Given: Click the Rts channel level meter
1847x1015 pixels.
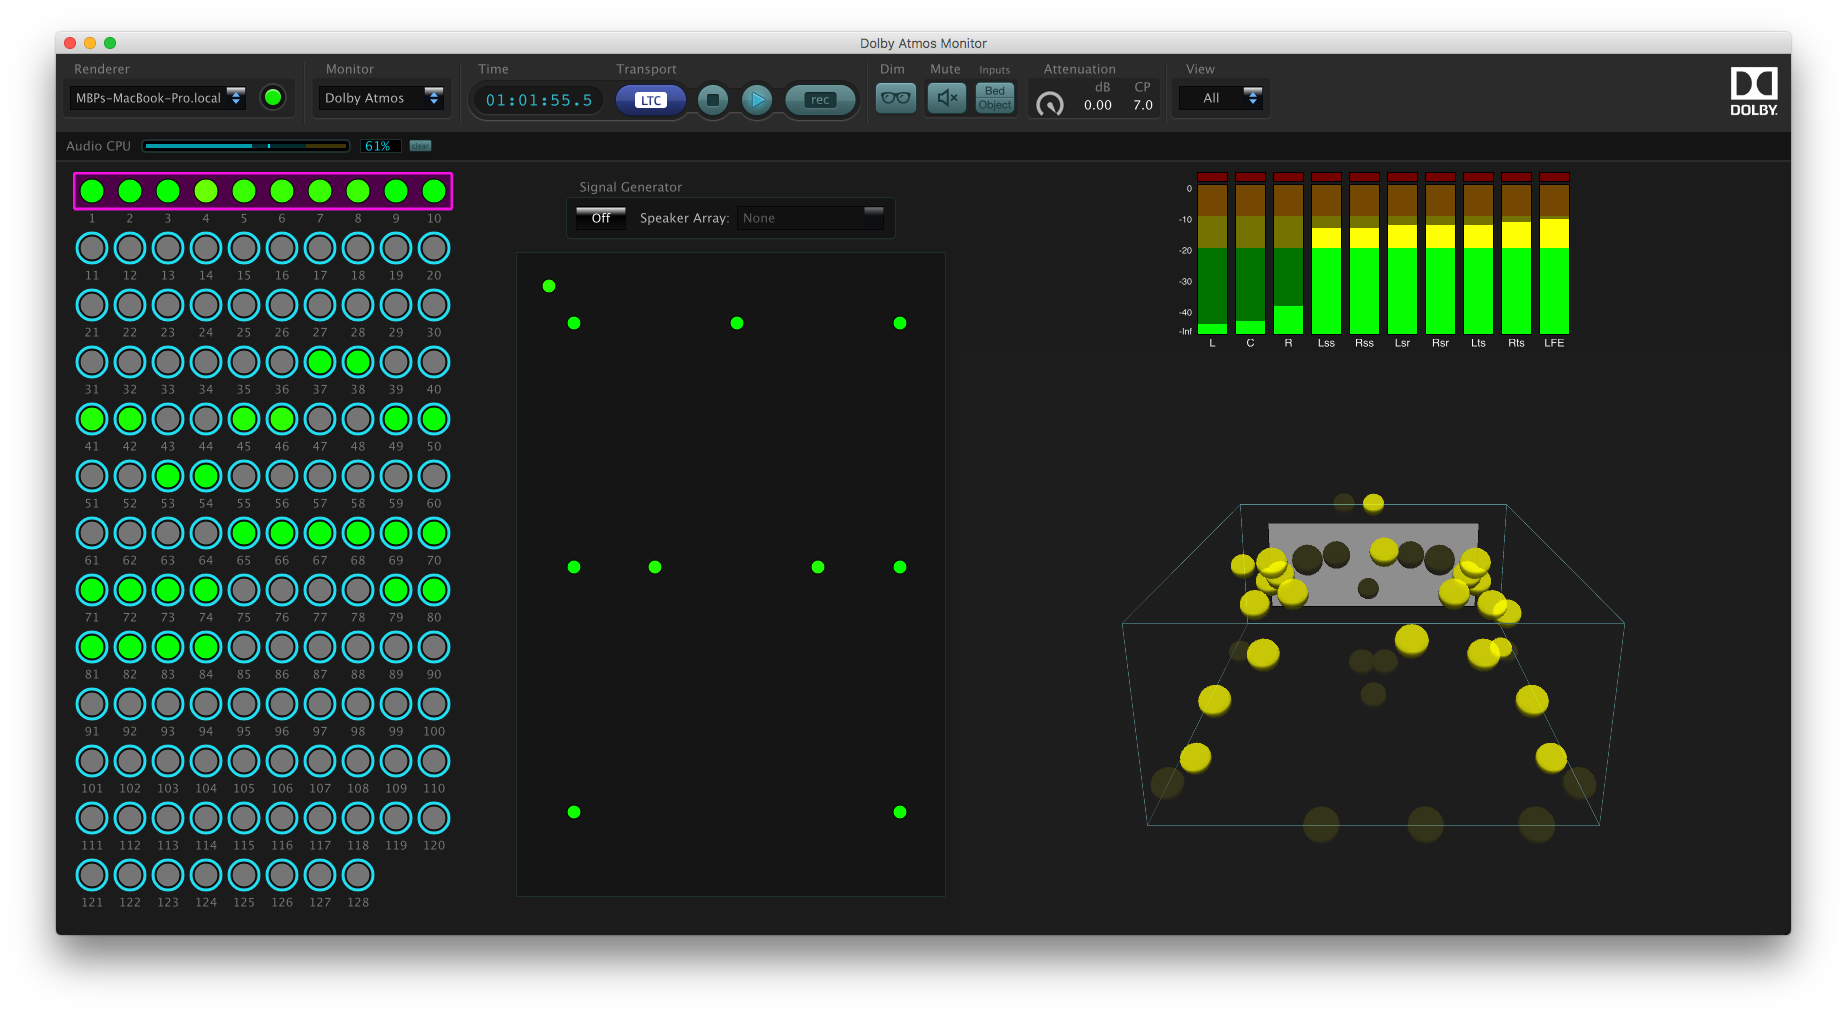Looking at the screenshot, I should [1516, 253].
